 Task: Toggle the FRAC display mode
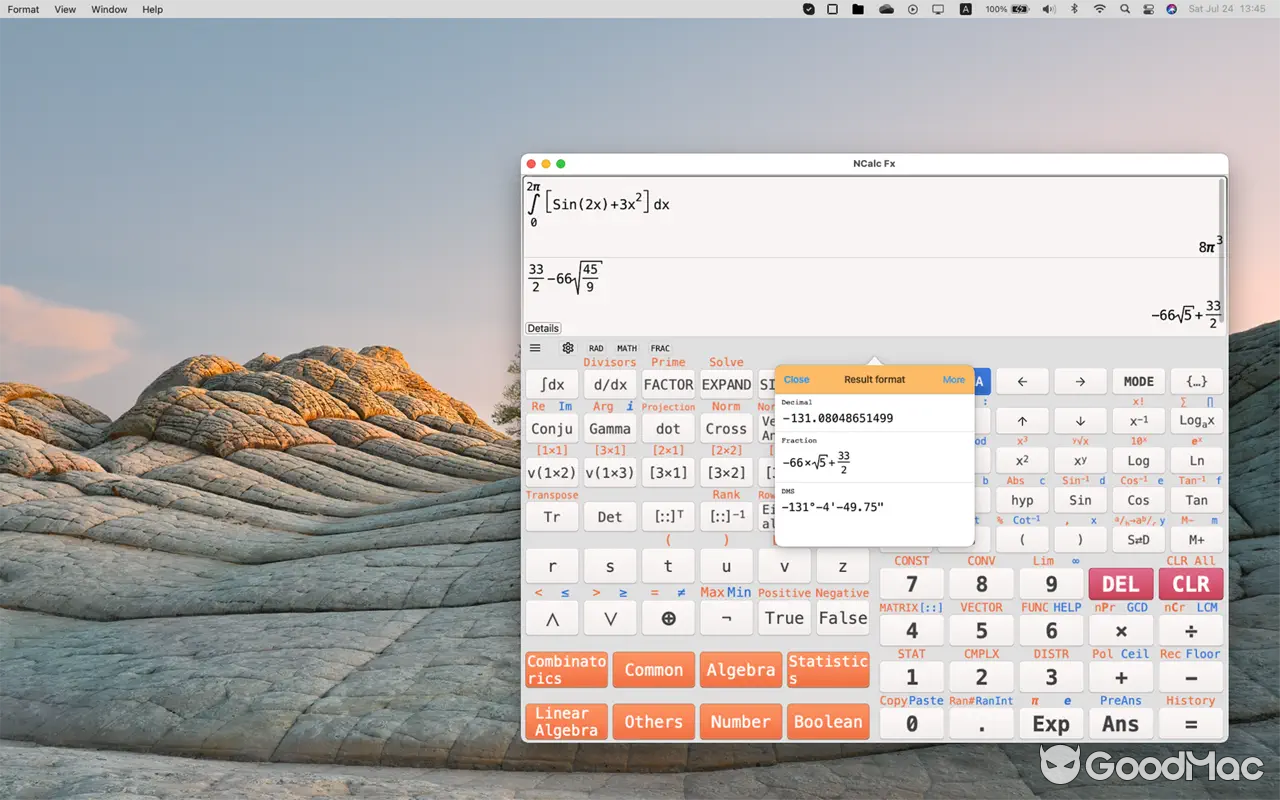tap(660, 348)
